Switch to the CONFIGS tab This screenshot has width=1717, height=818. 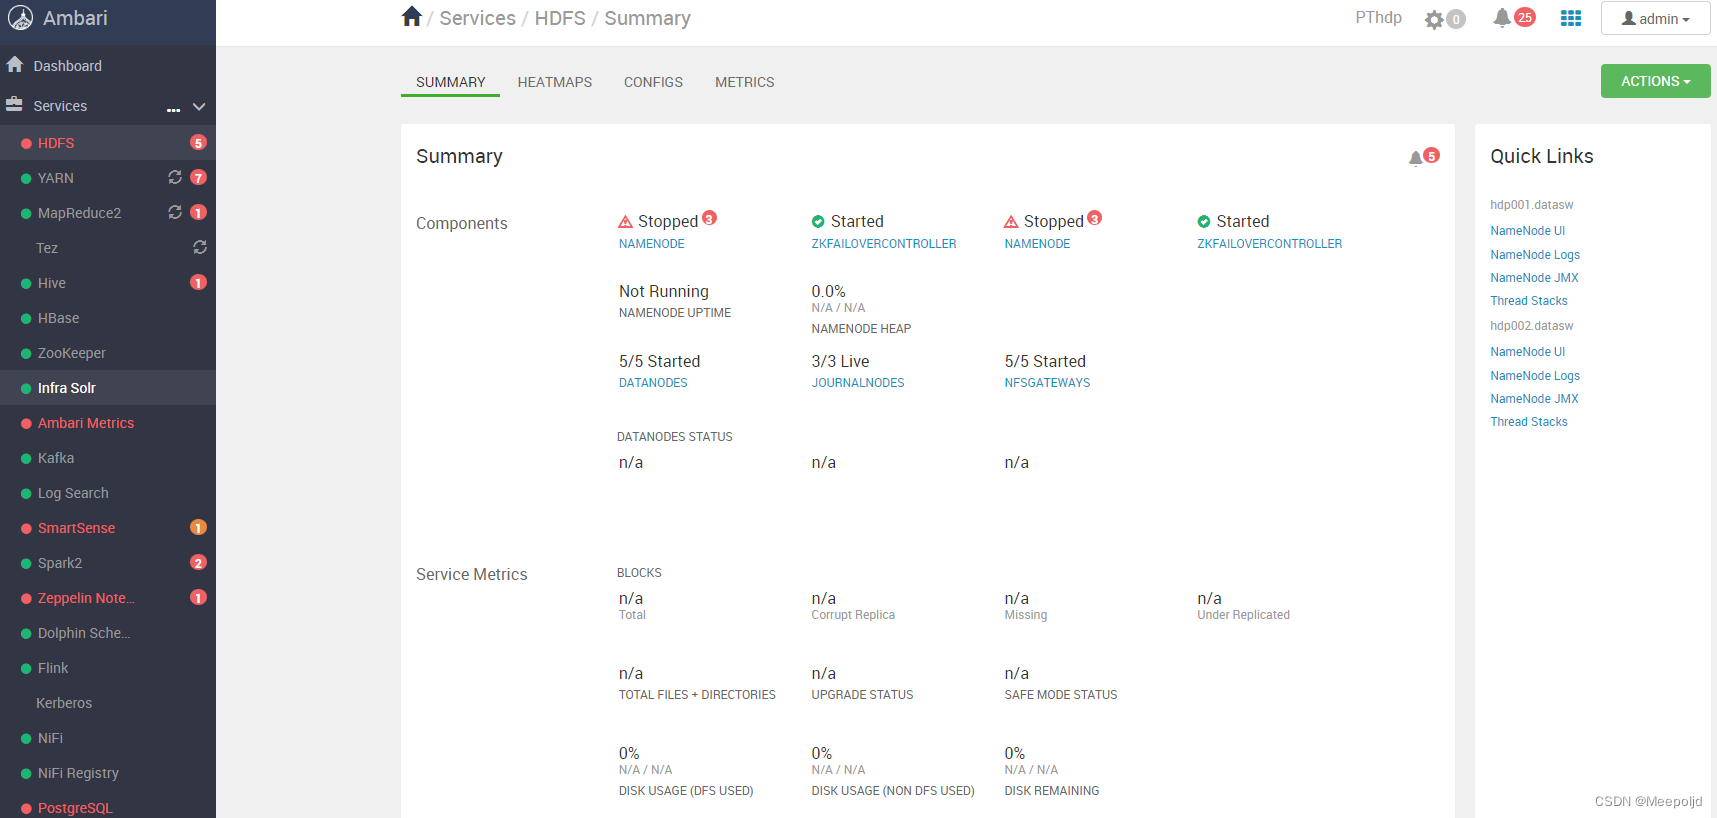point(653,82)
